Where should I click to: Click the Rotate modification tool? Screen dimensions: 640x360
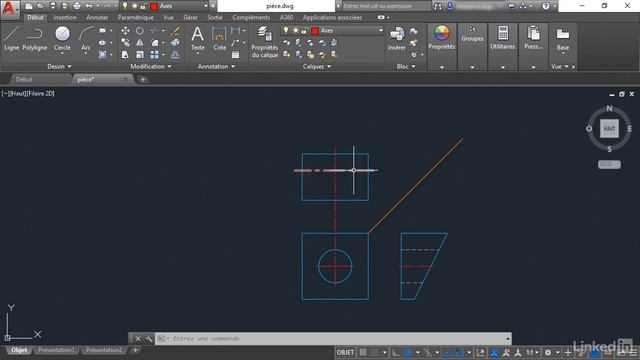click(140, 31)
